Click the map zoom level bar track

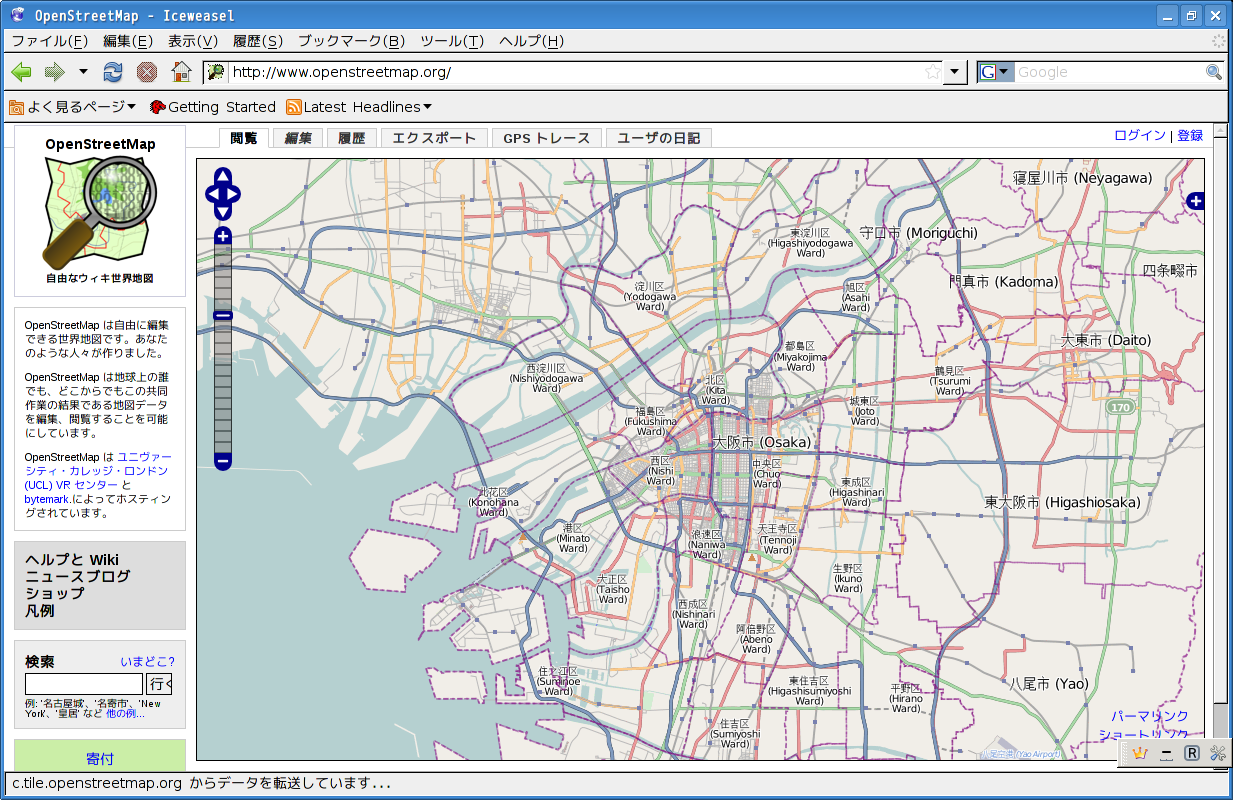pyautogui.click(x=223, y=349)
